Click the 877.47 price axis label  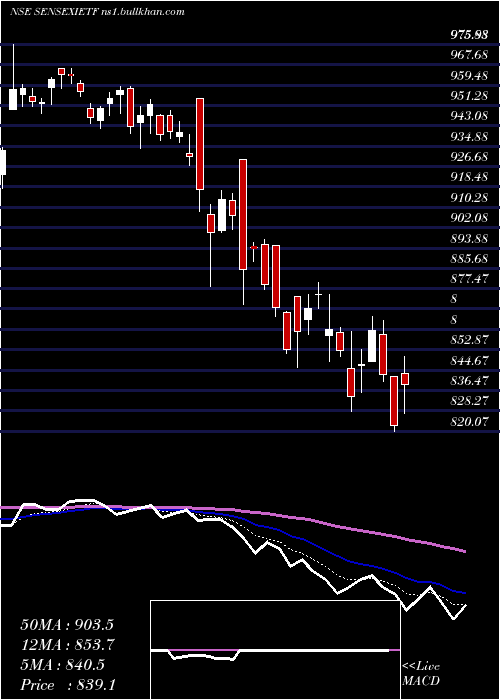click(x=469, y=279)
